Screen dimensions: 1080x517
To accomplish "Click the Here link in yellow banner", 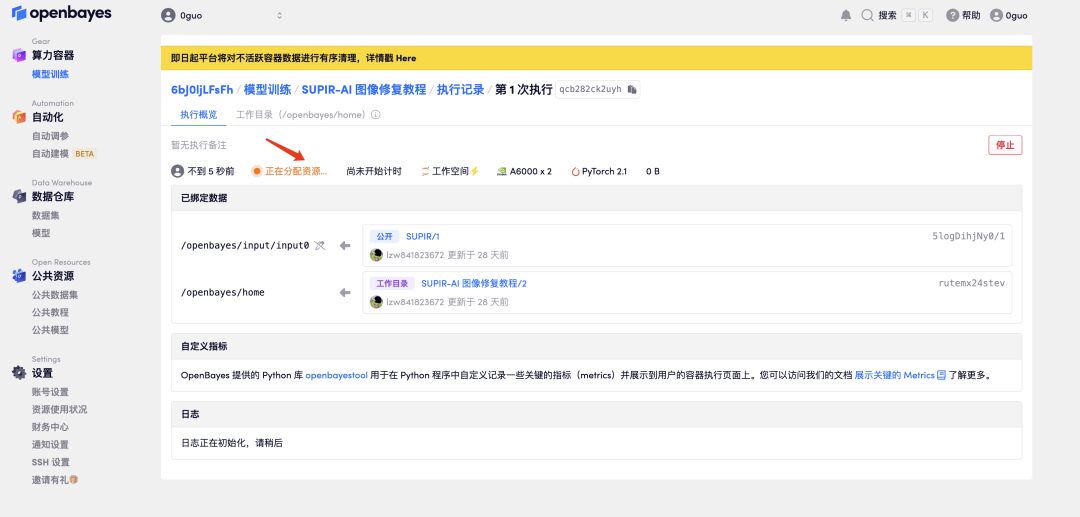I will pyautogui.click(x=405, y=58).
